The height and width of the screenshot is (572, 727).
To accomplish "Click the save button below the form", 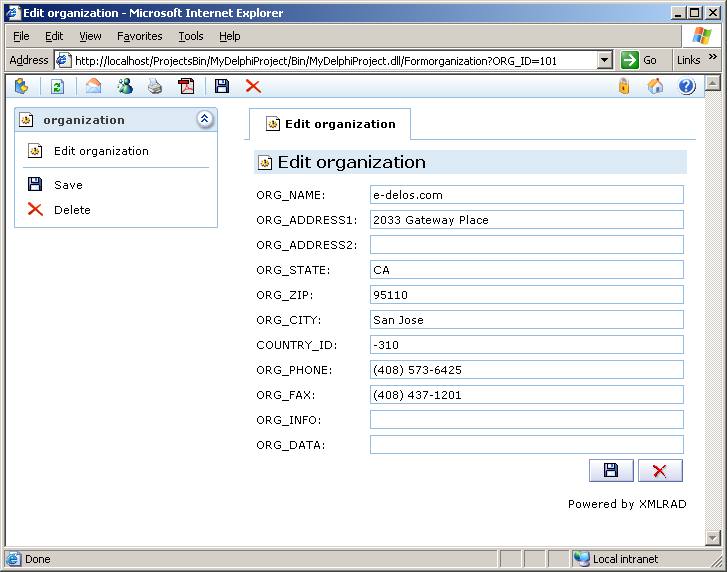I will pos(611,471).
